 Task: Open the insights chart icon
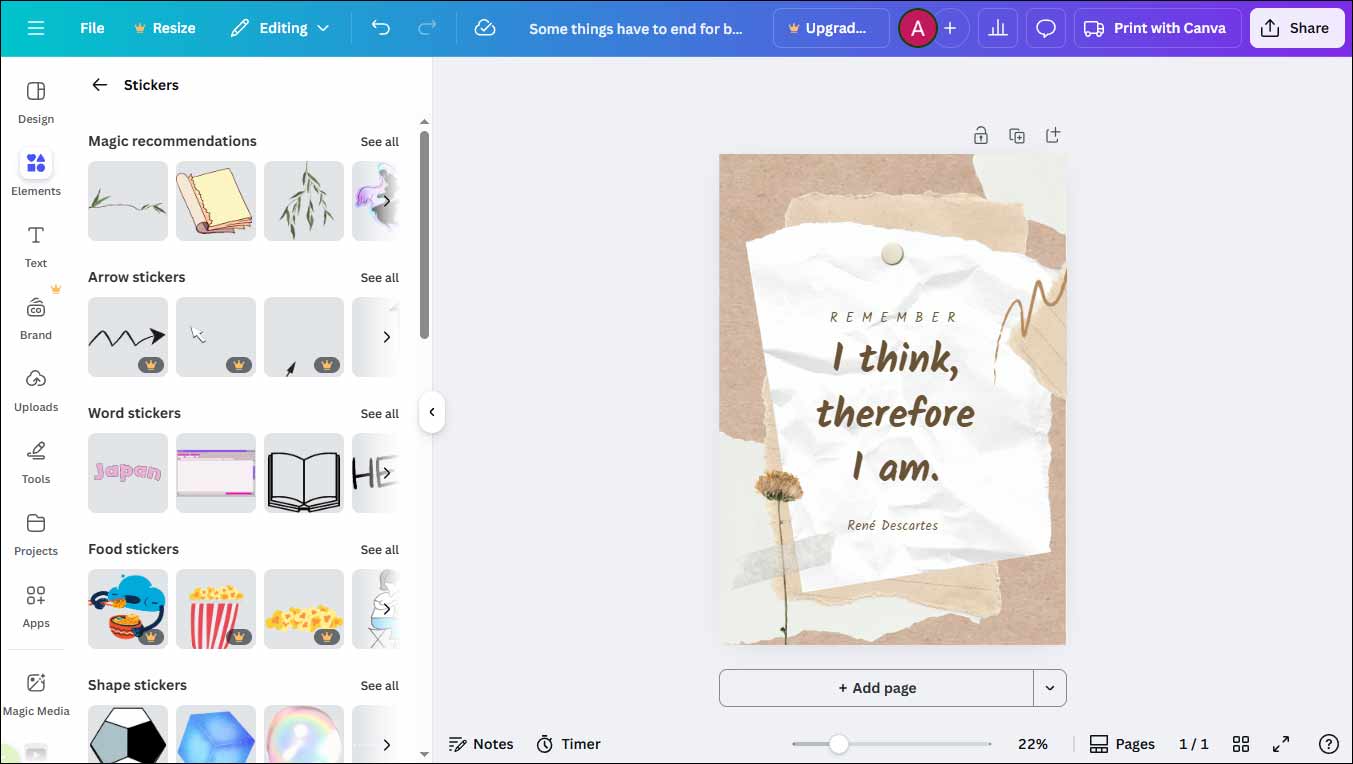pyautogui.click(x=997, y=28)
